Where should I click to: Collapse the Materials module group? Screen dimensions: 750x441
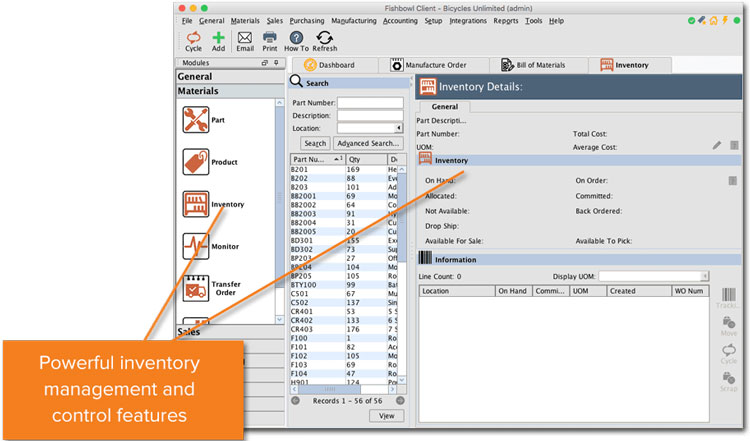(x=230, y=91)
